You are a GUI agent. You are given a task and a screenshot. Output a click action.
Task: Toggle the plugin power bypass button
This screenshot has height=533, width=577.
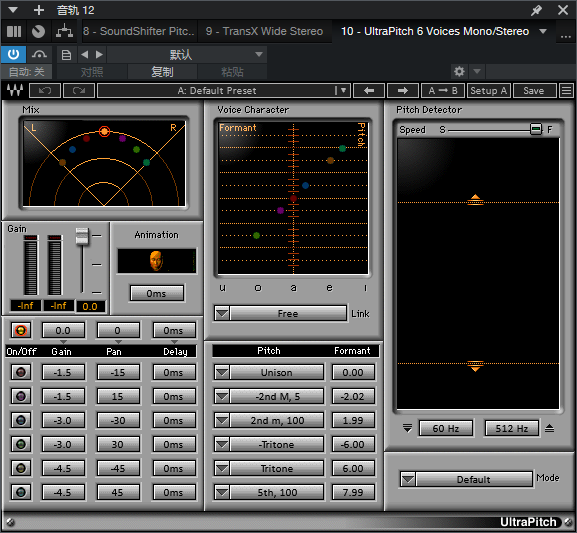tap(13, 55)
